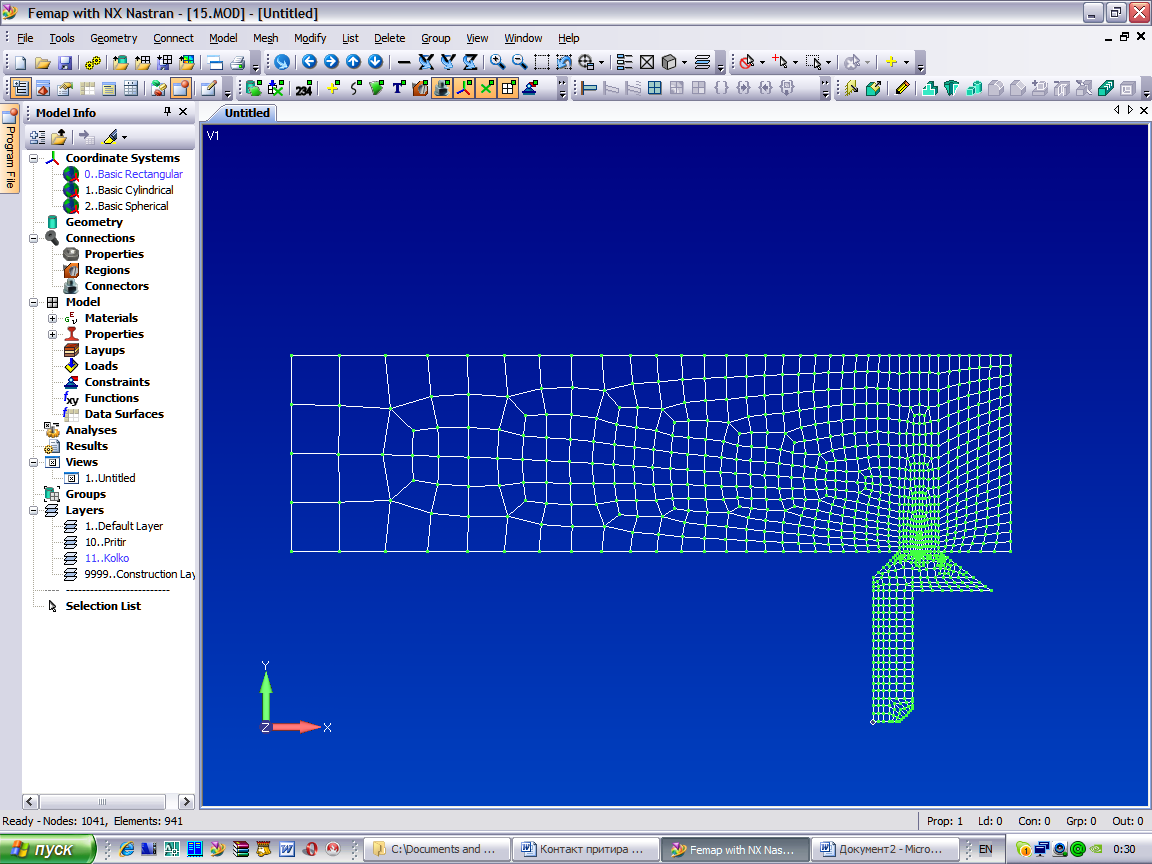
Task: Click the Zoom In magnifier icon
Action: point(497,62)
